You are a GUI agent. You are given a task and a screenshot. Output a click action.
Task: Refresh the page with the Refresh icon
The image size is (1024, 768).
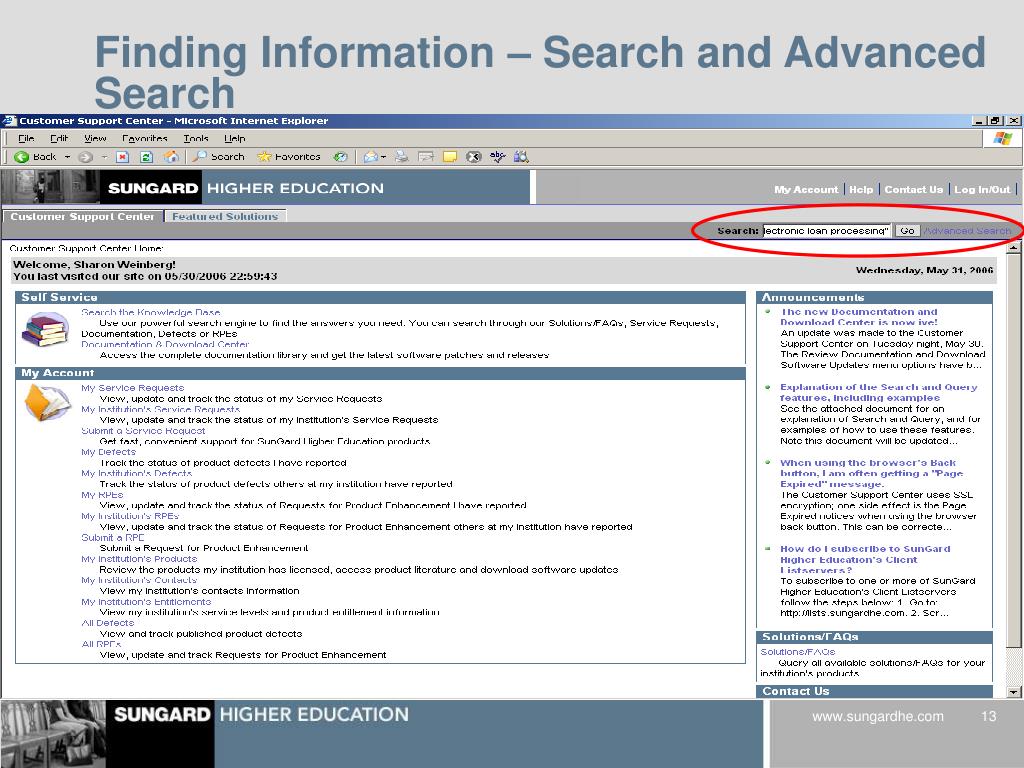click(x=146, y=157)
